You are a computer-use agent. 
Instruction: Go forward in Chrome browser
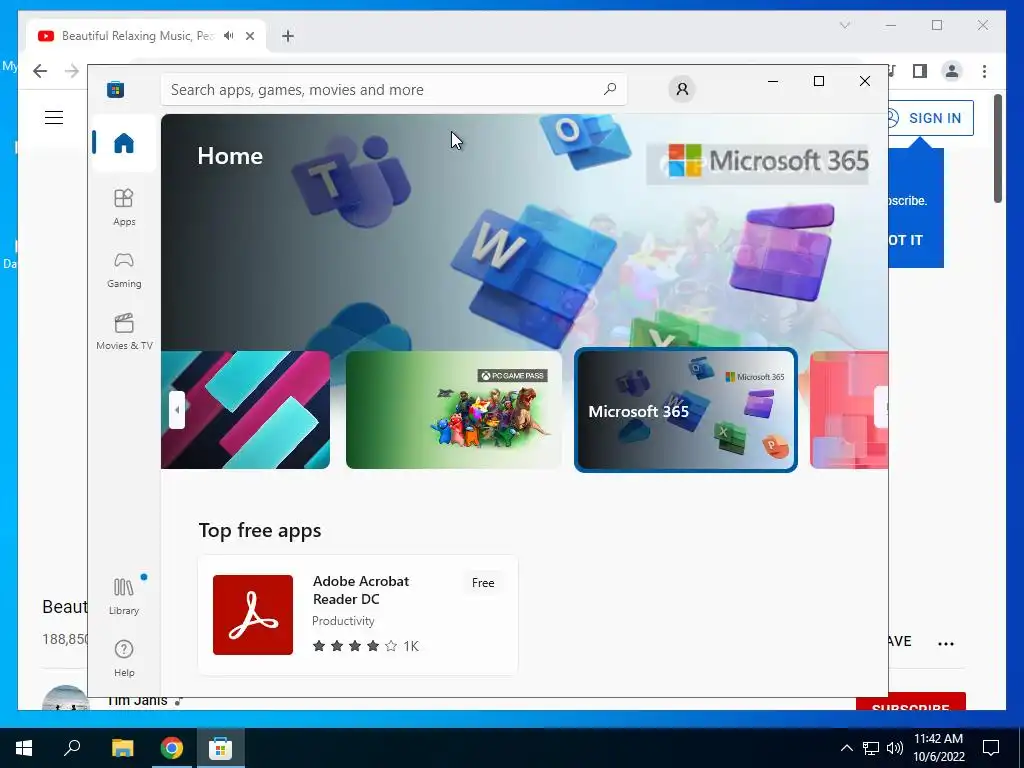click(72, 71)
